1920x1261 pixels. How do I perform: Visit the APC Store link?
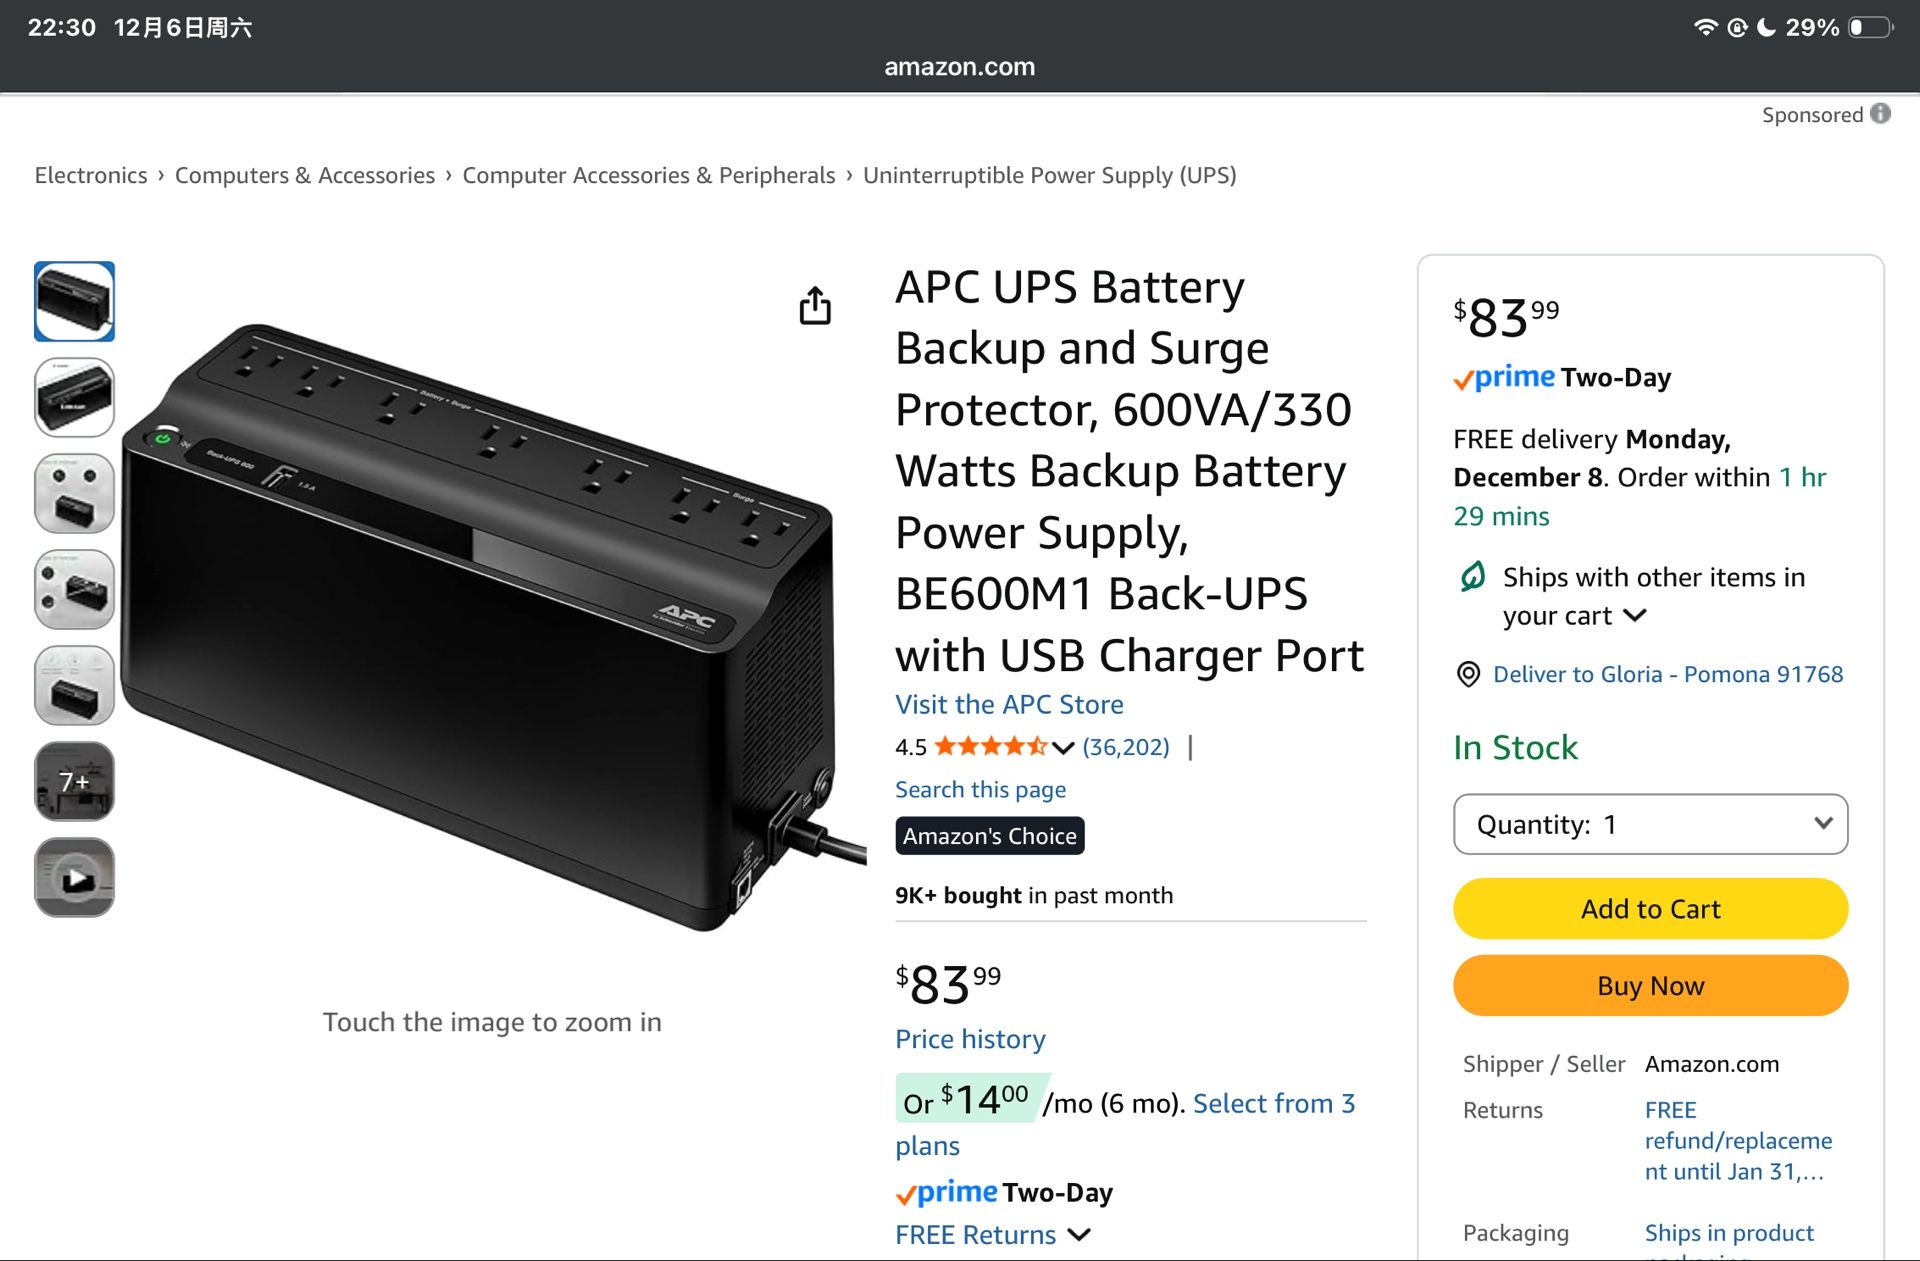1008,704
